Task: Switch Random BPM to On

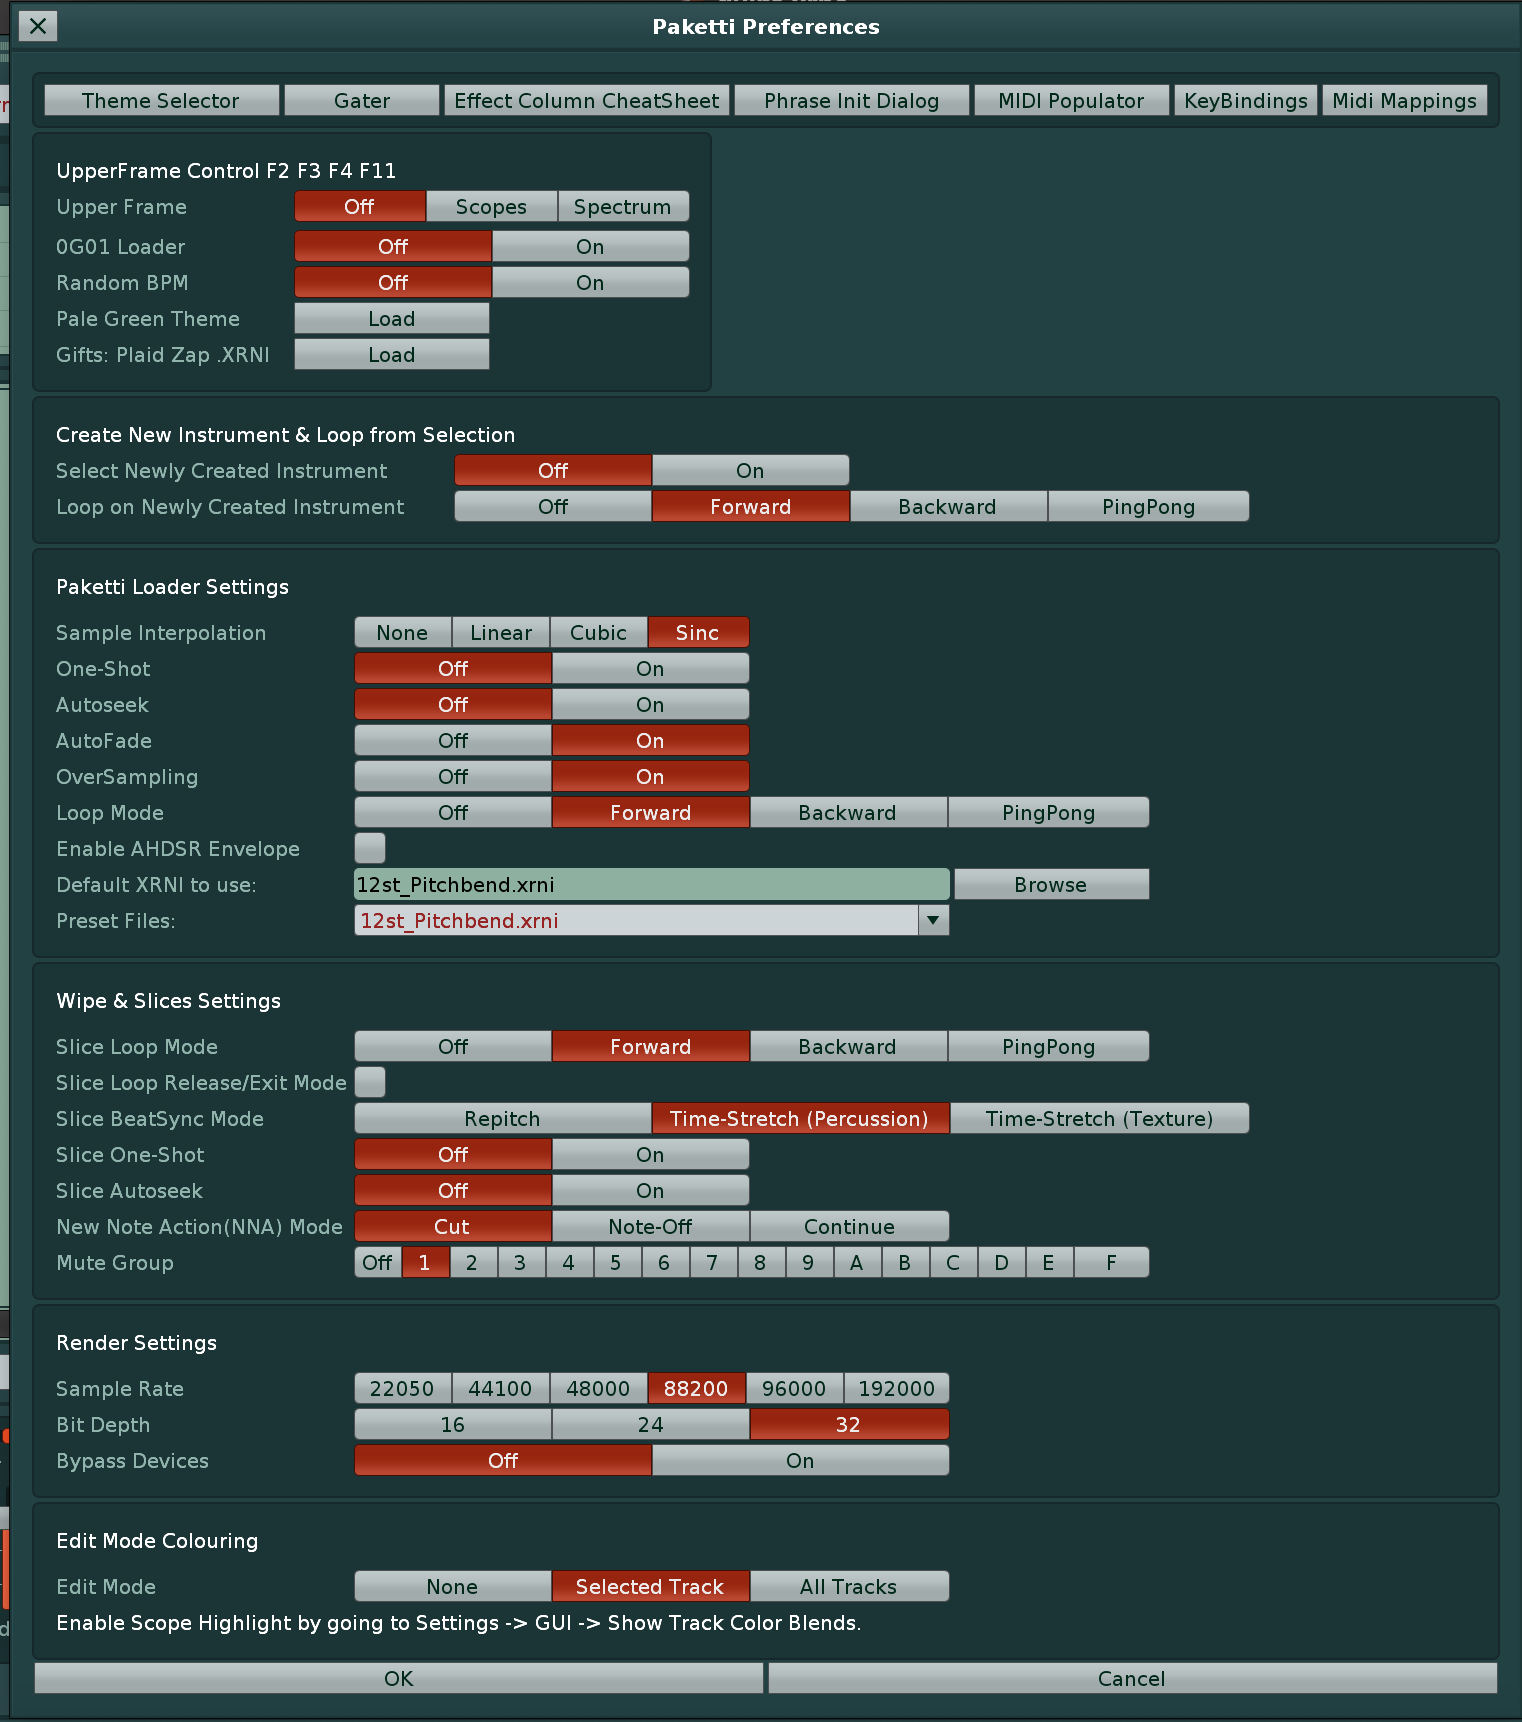Action: 590,282
